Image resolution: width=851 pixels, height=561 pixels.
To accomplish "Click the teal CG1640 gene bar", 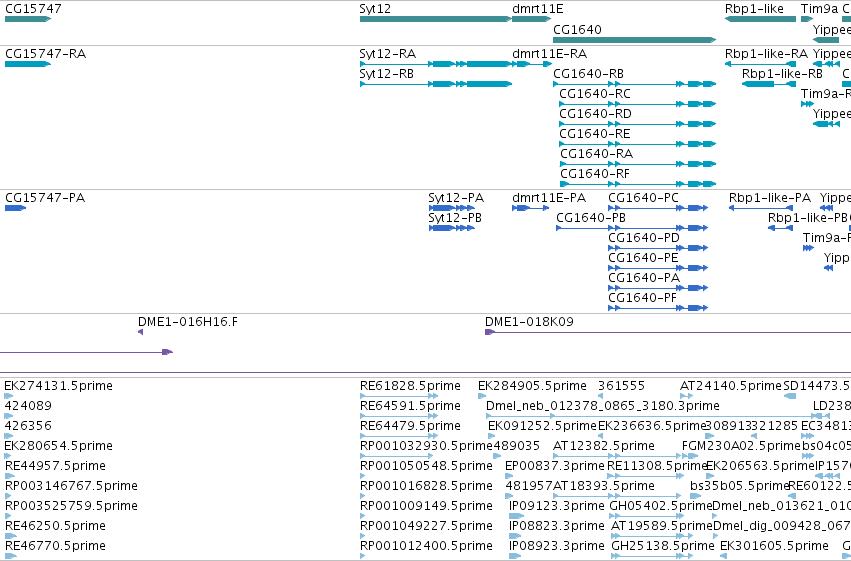I will point(634,40).
